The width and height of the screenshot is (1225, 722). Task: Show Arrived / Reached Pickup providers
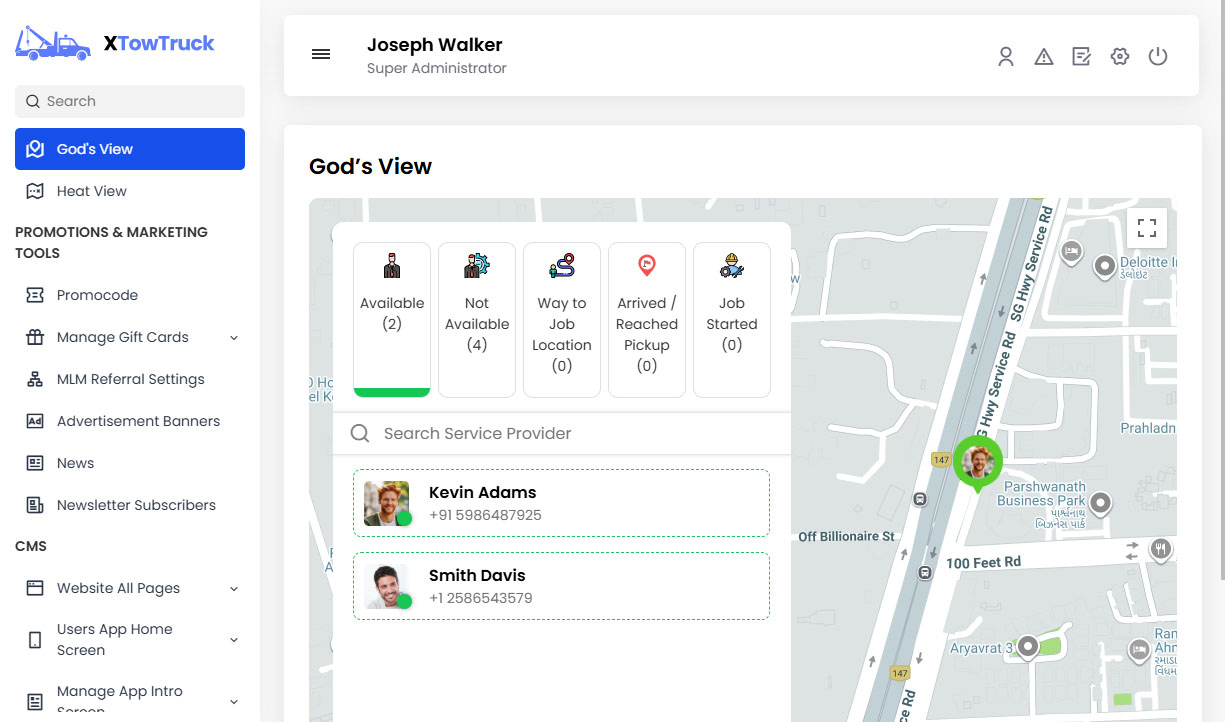point(647,318)
